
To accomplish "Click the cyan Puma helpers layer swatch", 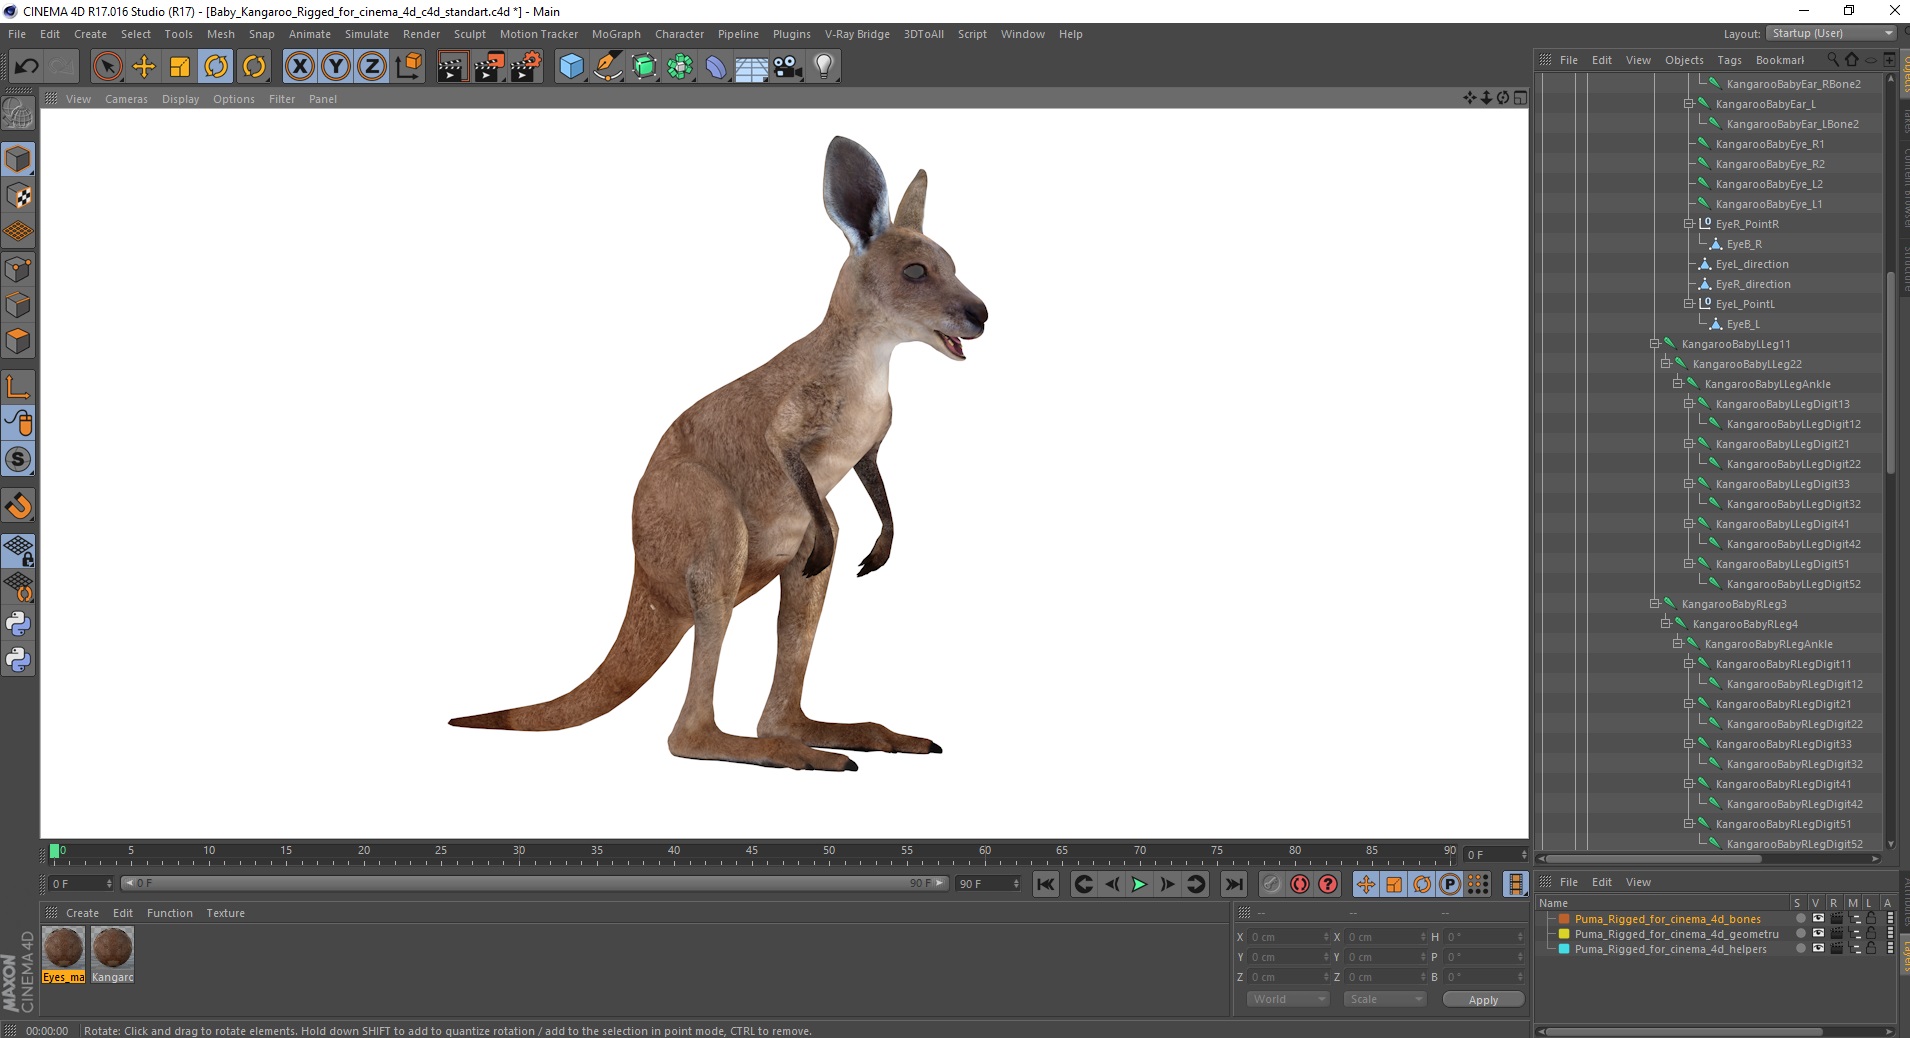I will tap(1564, 949).
